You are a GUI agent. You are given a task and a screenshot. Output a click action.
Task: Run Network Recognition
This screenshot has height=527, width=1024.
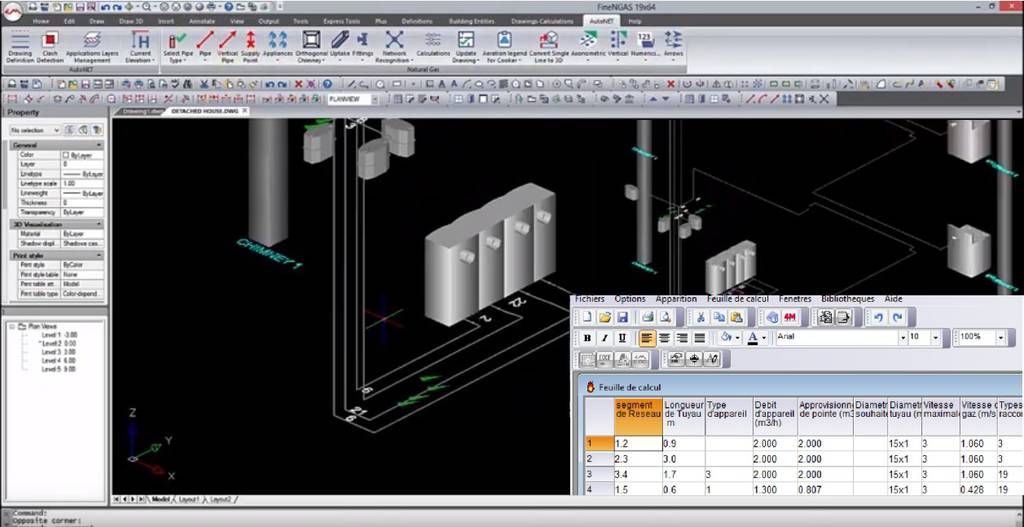[394, 46]
